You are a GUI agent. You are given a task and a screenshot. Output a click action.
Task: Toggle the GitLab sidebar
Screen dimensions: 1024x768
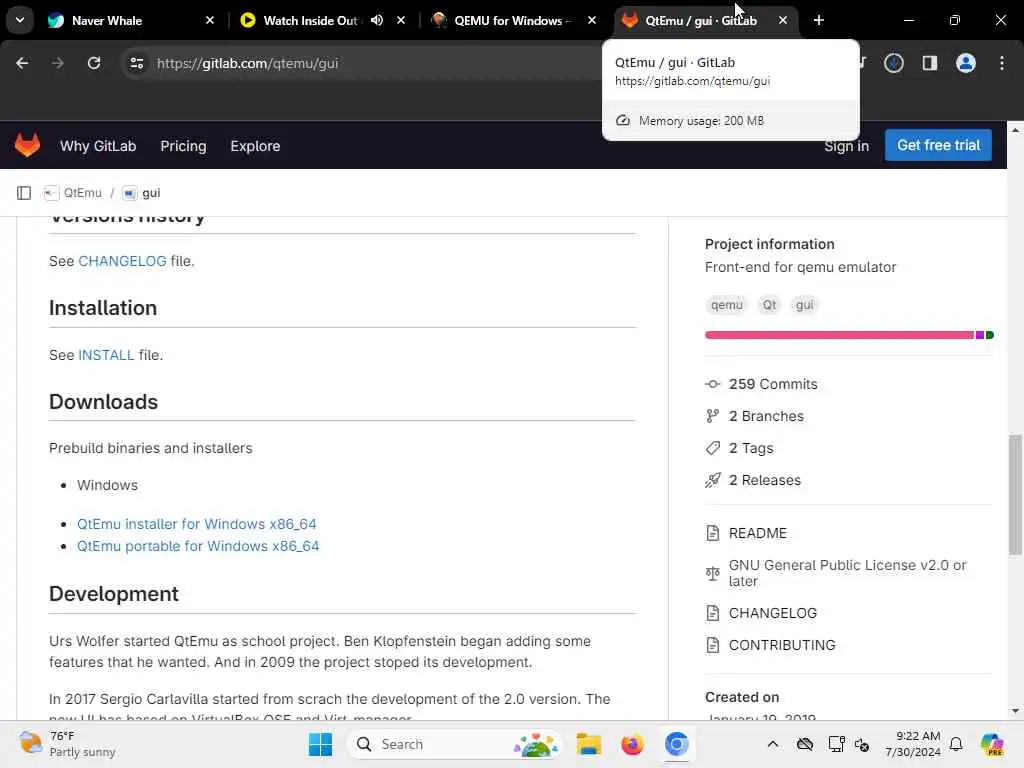[x=24, y=193]
